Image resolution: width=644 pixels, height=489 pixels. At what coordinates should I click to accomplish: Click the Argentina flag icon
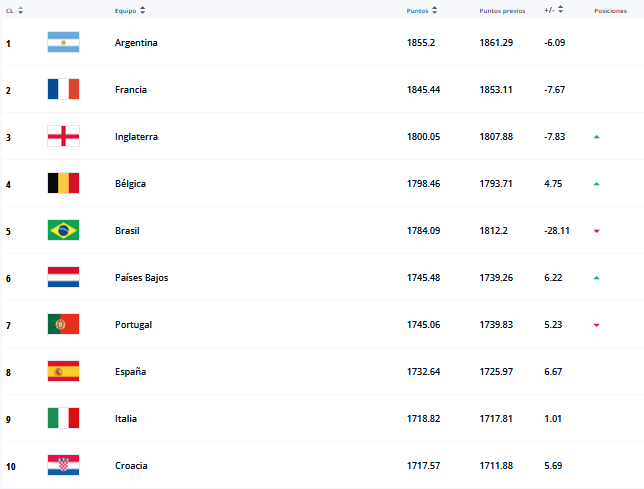(63, 42)
